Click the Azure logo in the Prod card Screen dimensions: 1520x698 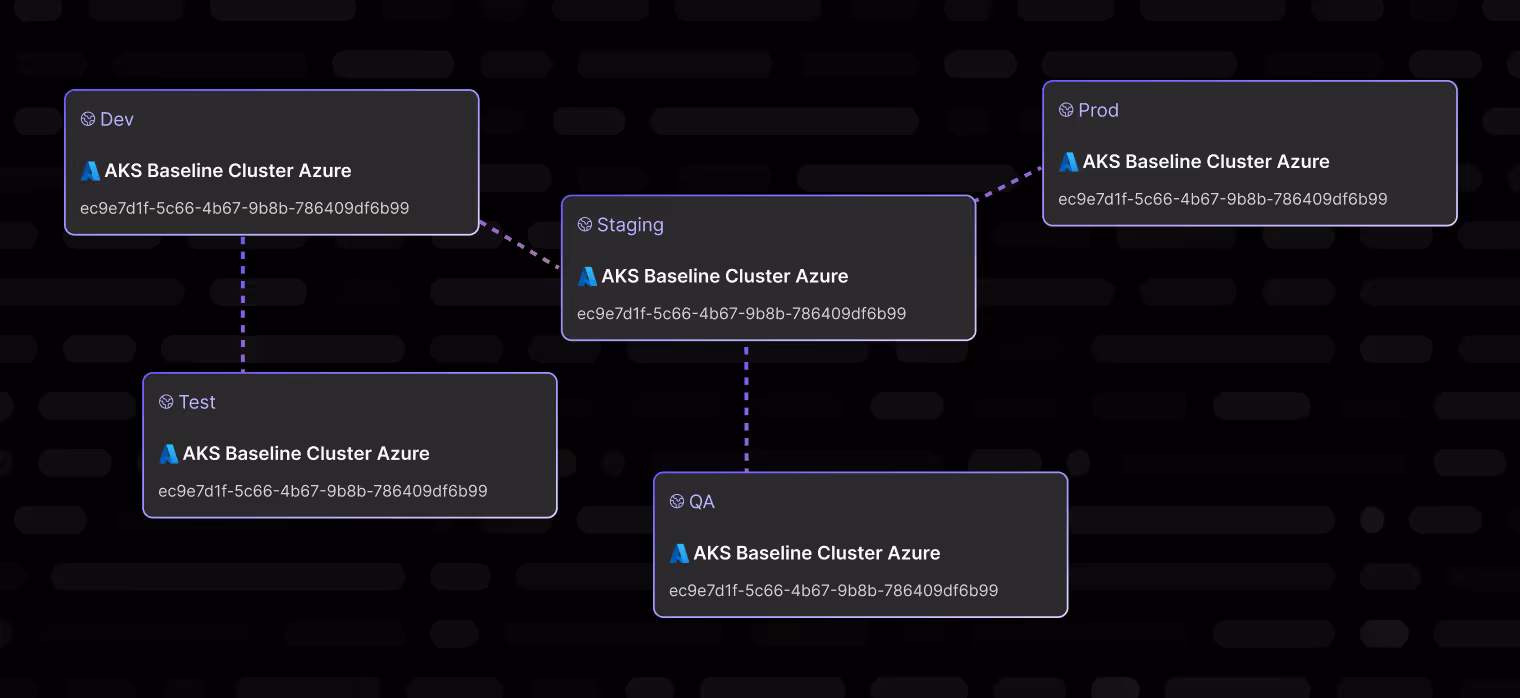[x=1069, y=162]
